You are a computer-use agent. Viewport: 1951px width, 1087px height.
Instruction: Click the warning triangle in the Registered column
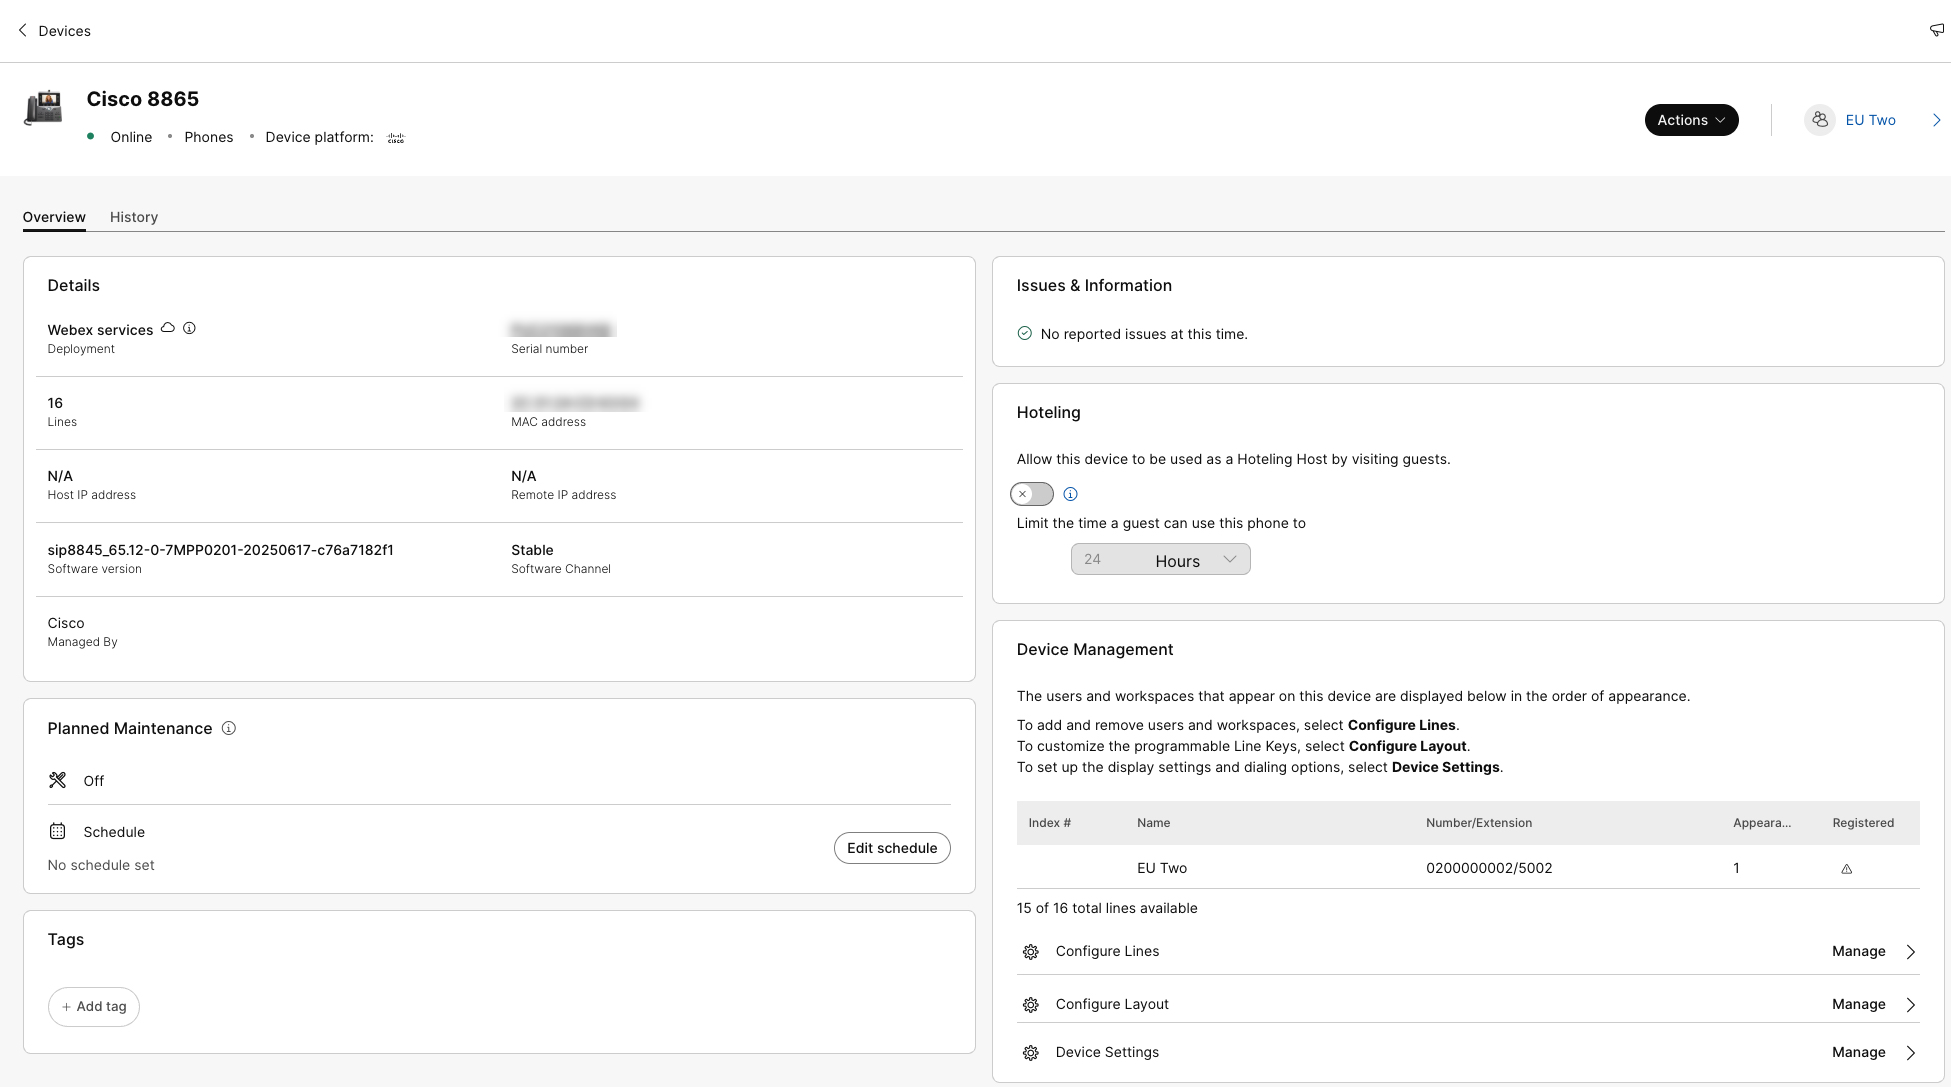tap(1846, 868)
